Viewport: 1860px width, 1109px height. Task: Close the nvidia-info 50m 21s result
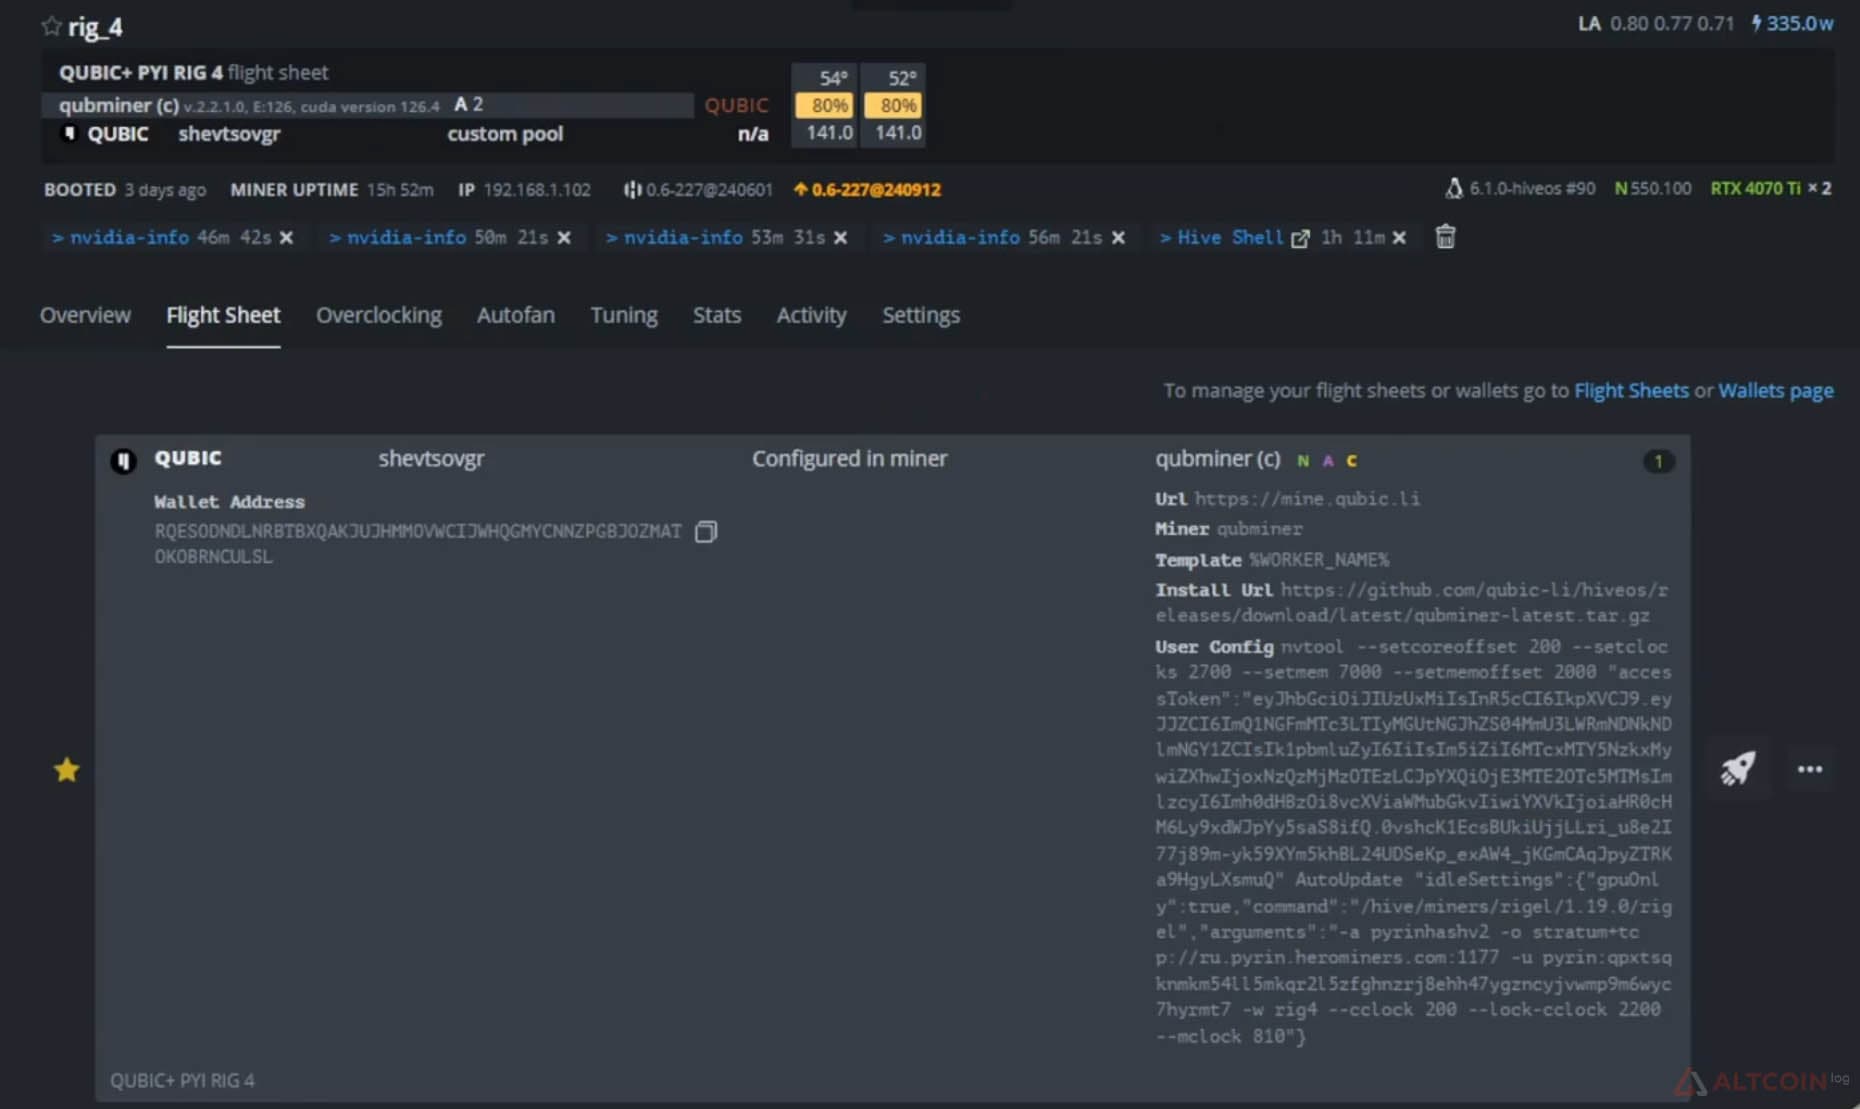[x=564, y=238]
